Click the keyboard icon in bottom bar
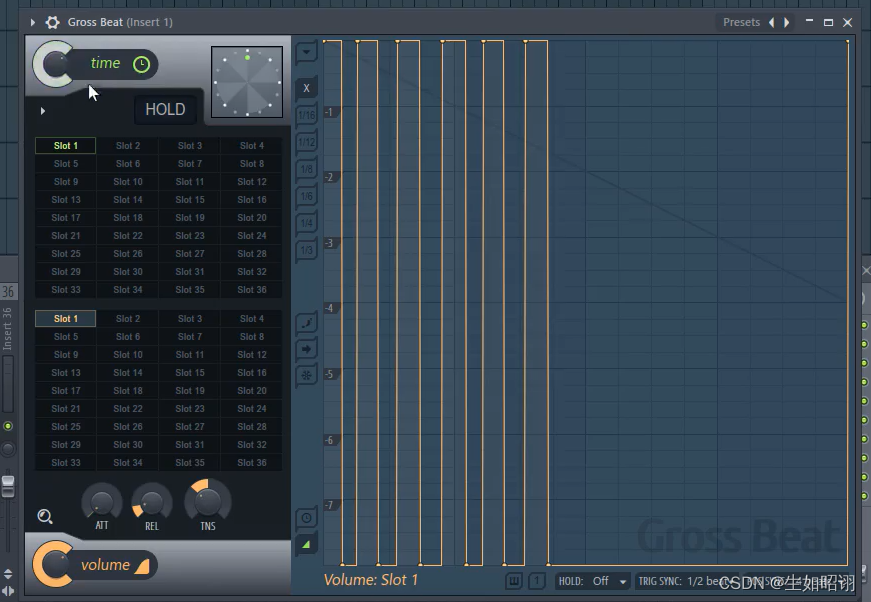Image resolution: width=871 pixels, height=602 pixels. click(514, 581)
